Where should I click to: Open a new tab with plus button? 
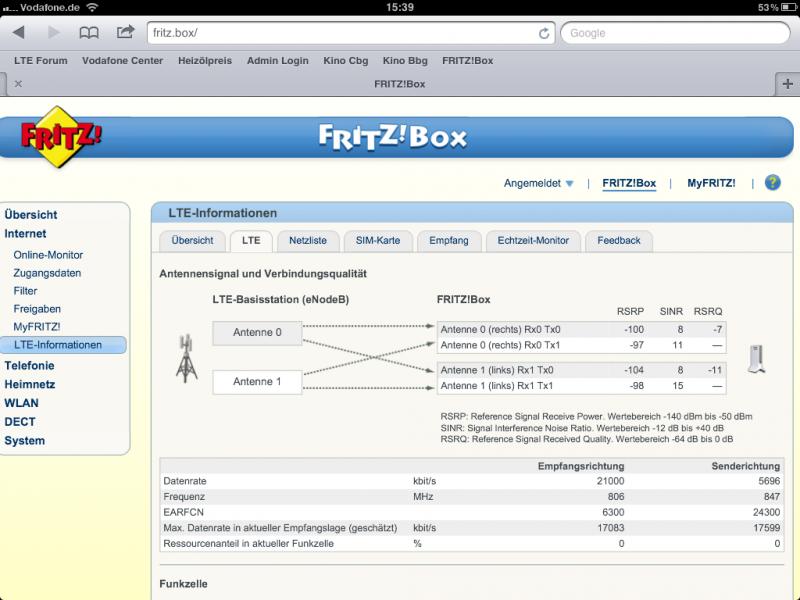pos(787,84)
